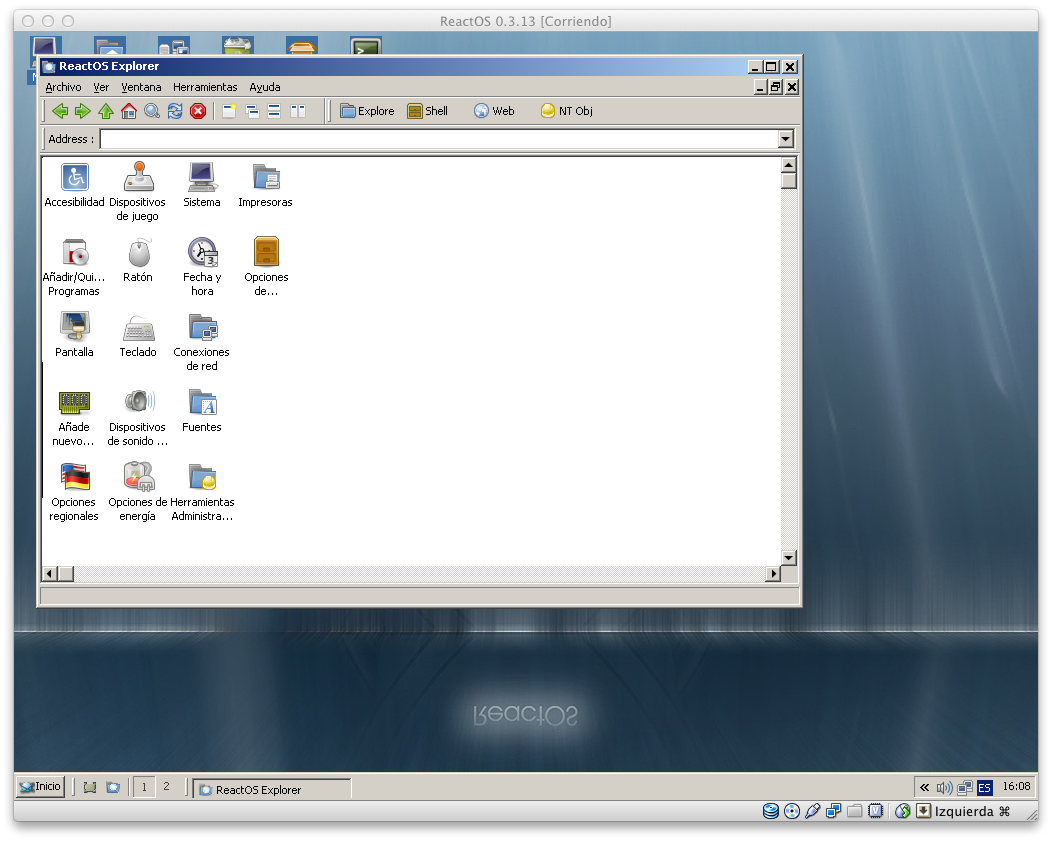Viewport: 1052px width, 841px height.
Task: Click the new window toolbar icon
Action: [229, 111]
